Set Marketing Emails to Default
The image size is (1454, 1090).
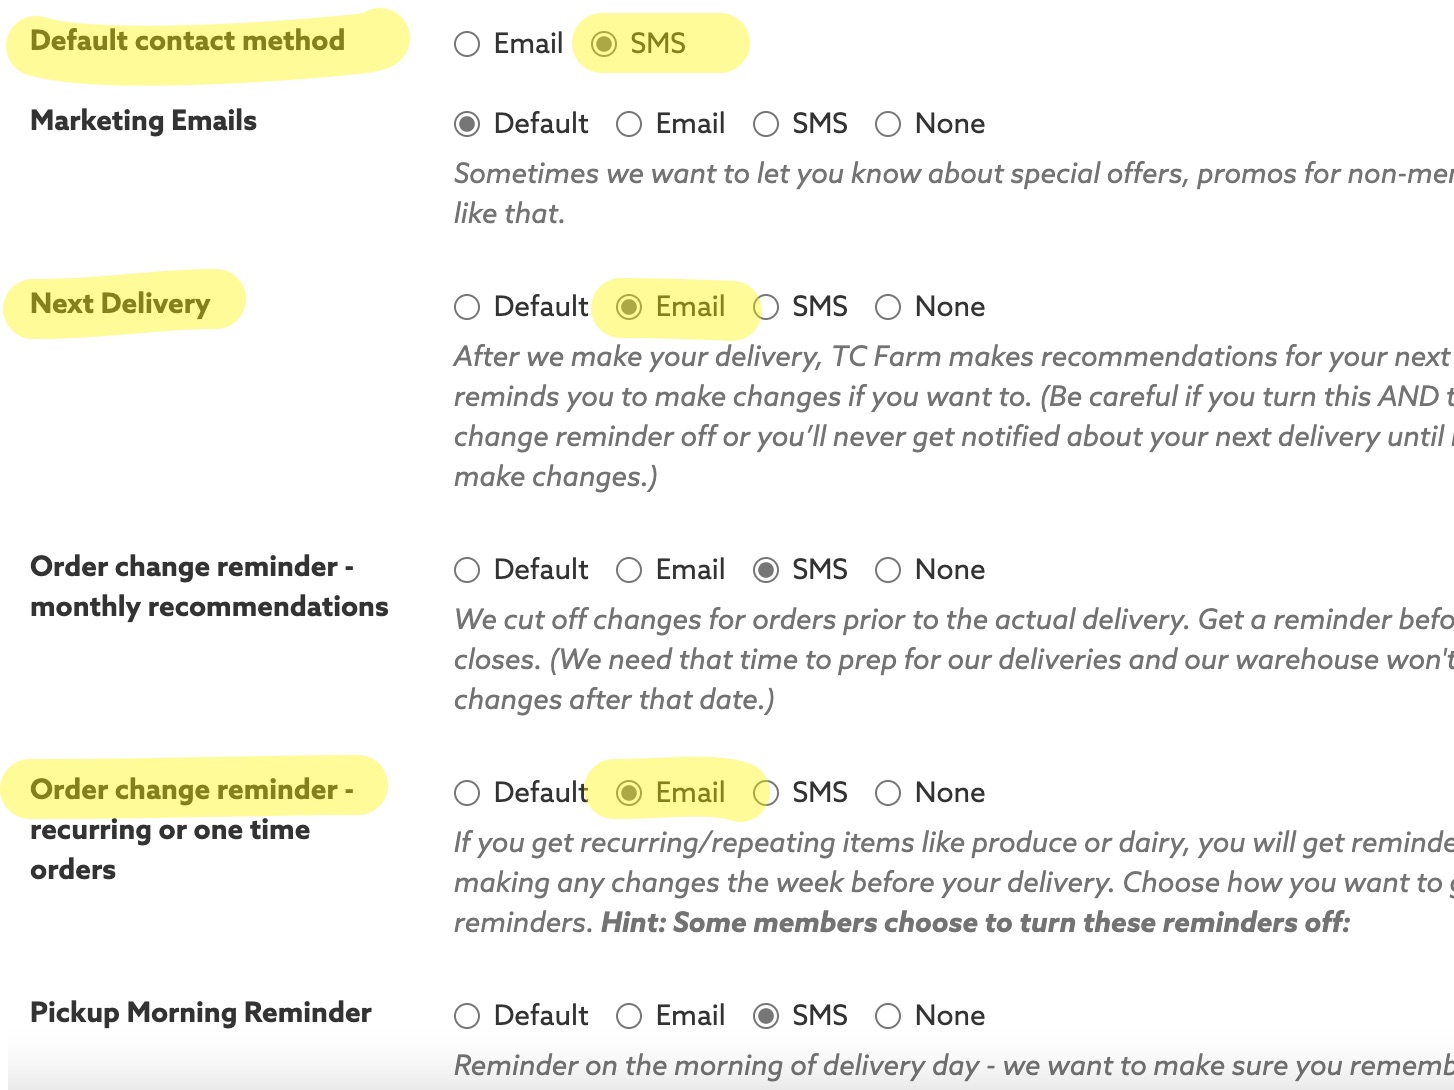[x=467, y=124]
